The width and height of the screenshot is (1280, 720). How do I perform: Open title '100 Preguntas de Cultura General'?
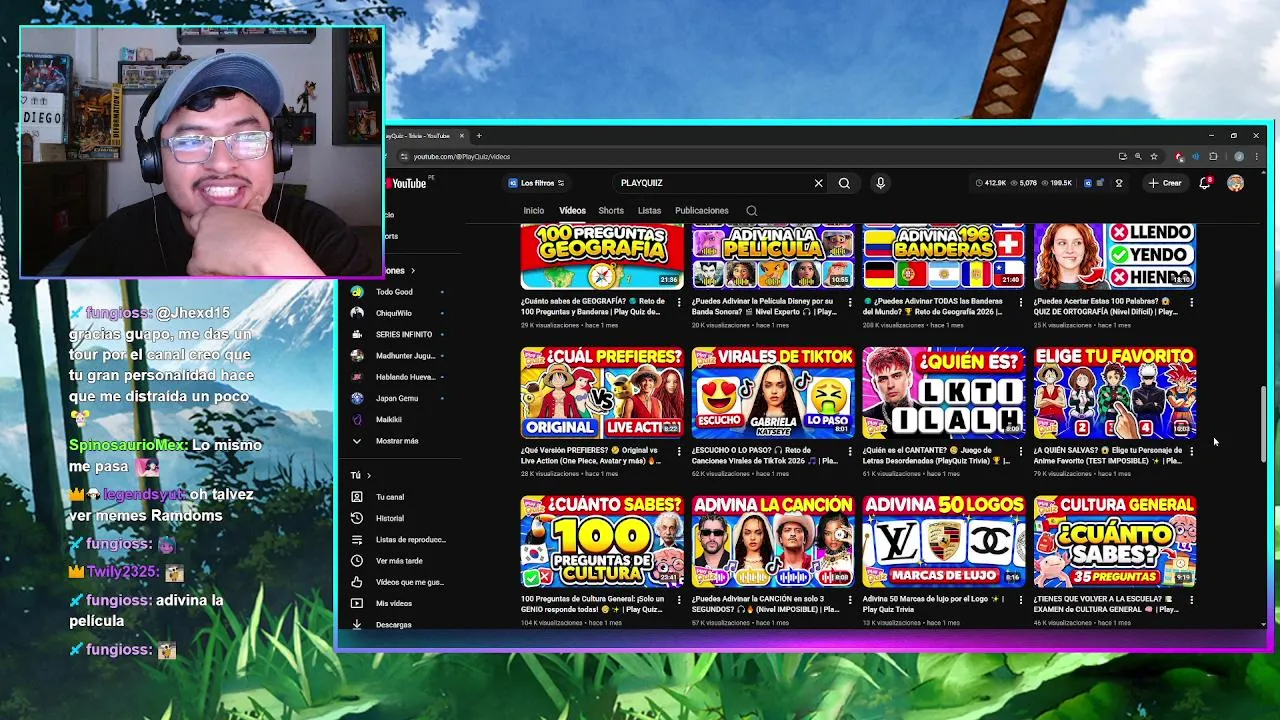[x=594, y=604]
